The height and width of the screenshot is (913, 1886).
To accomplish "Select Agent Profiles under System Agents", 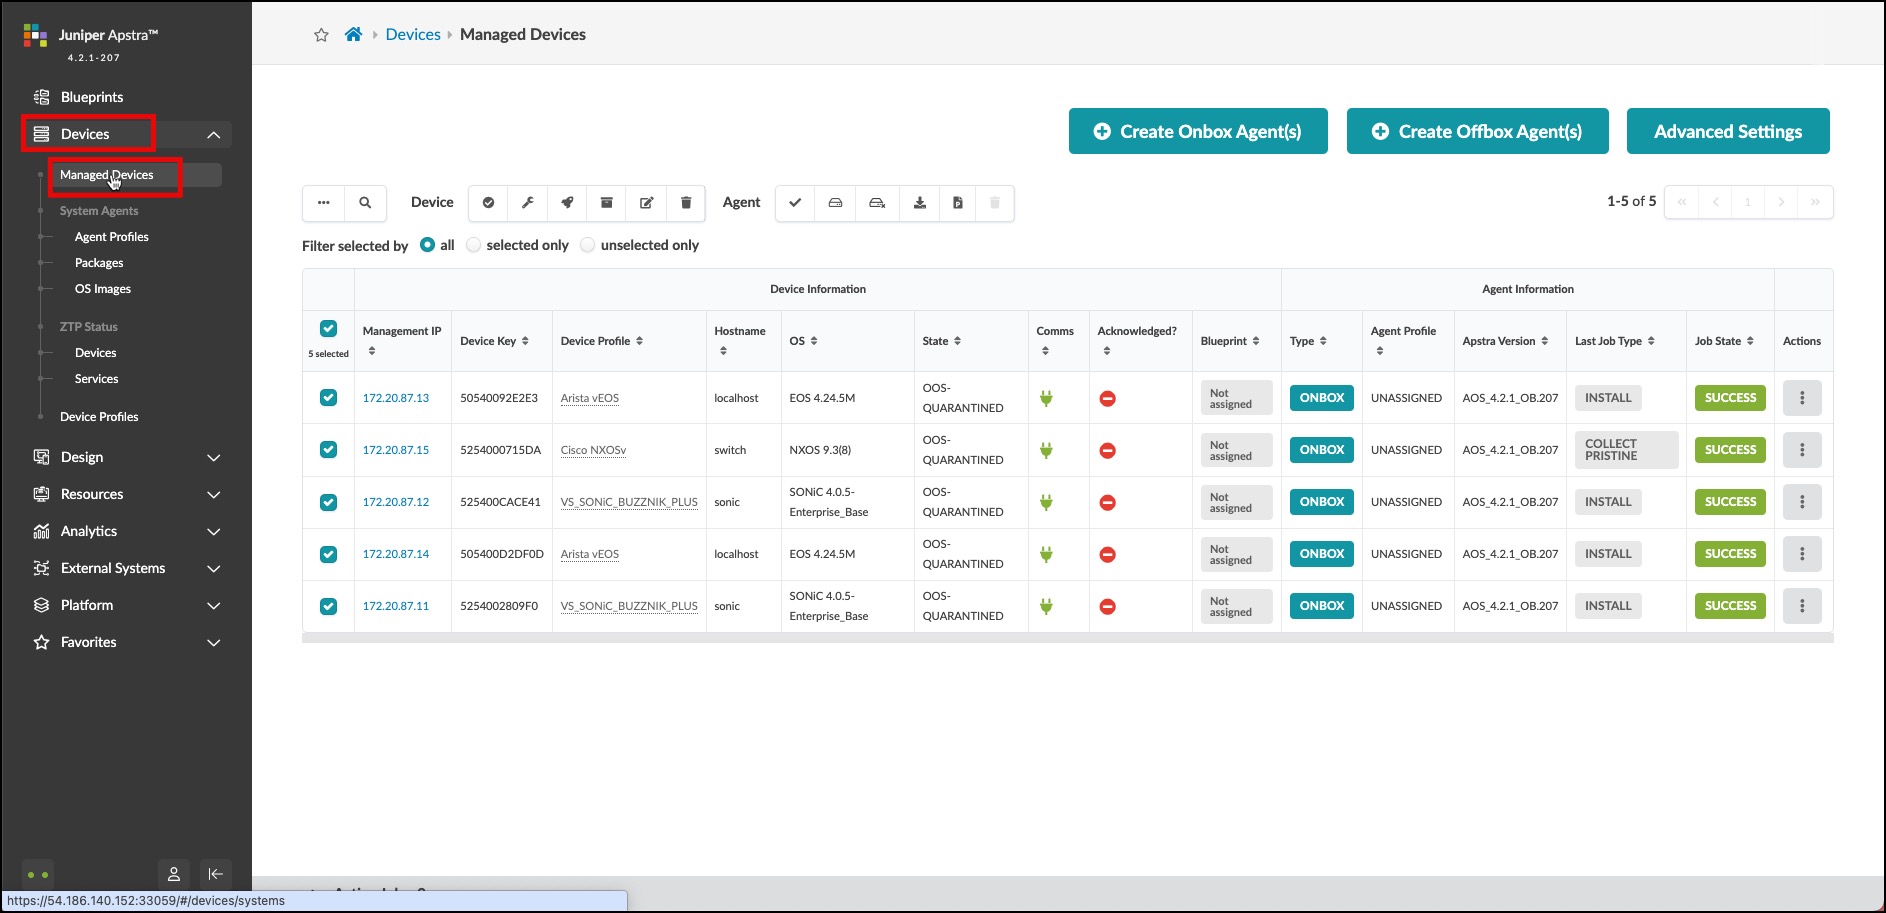I will point(111,236).
